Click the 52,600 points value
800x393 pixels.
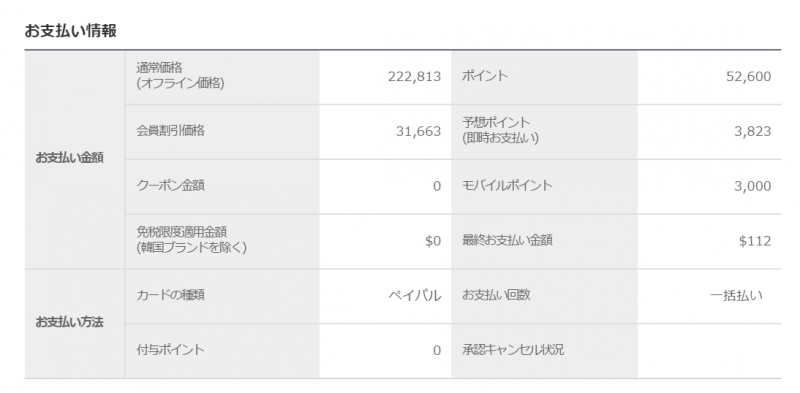(x=748, y=77)
